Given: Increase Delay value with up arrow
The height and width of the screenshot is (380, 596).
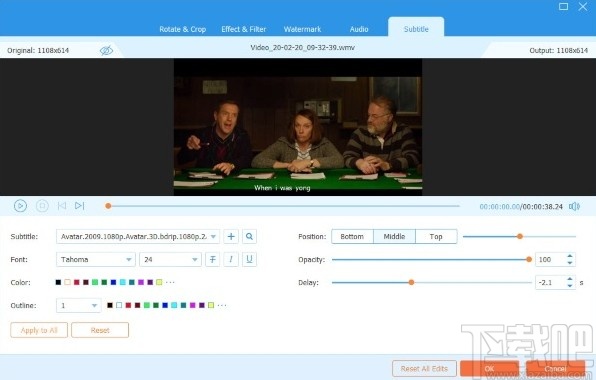Looking at the screenshot, I should coord(569,279).
